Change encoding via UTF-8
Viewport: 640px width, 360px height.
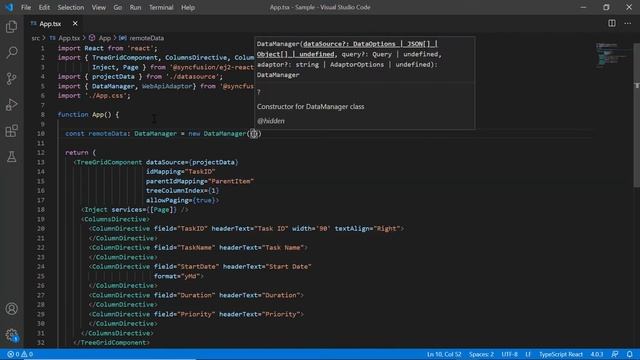pos(509,354)
